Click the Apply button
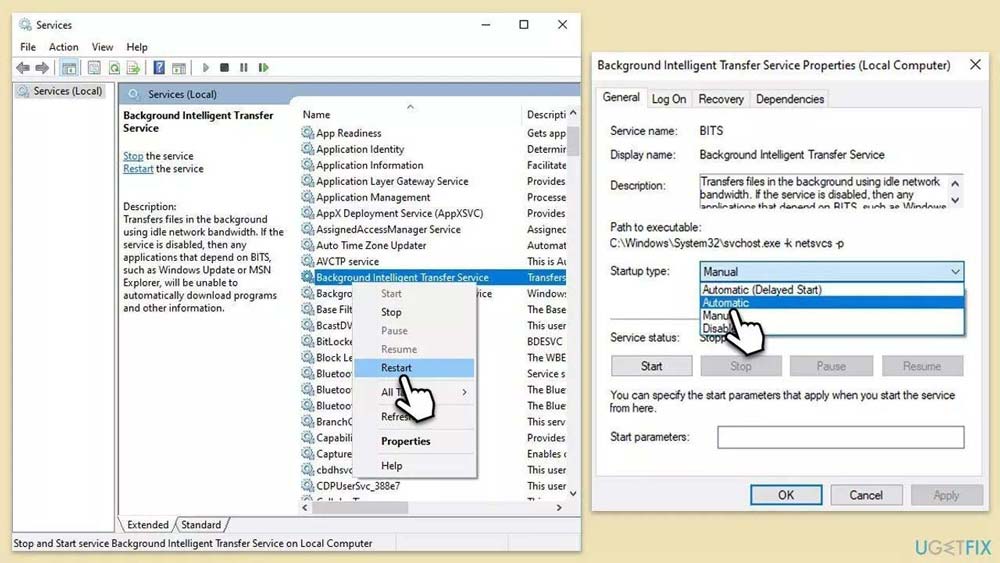Image resolution: width=1000 pixels, height=563 pixels. [x=946, y=495]
